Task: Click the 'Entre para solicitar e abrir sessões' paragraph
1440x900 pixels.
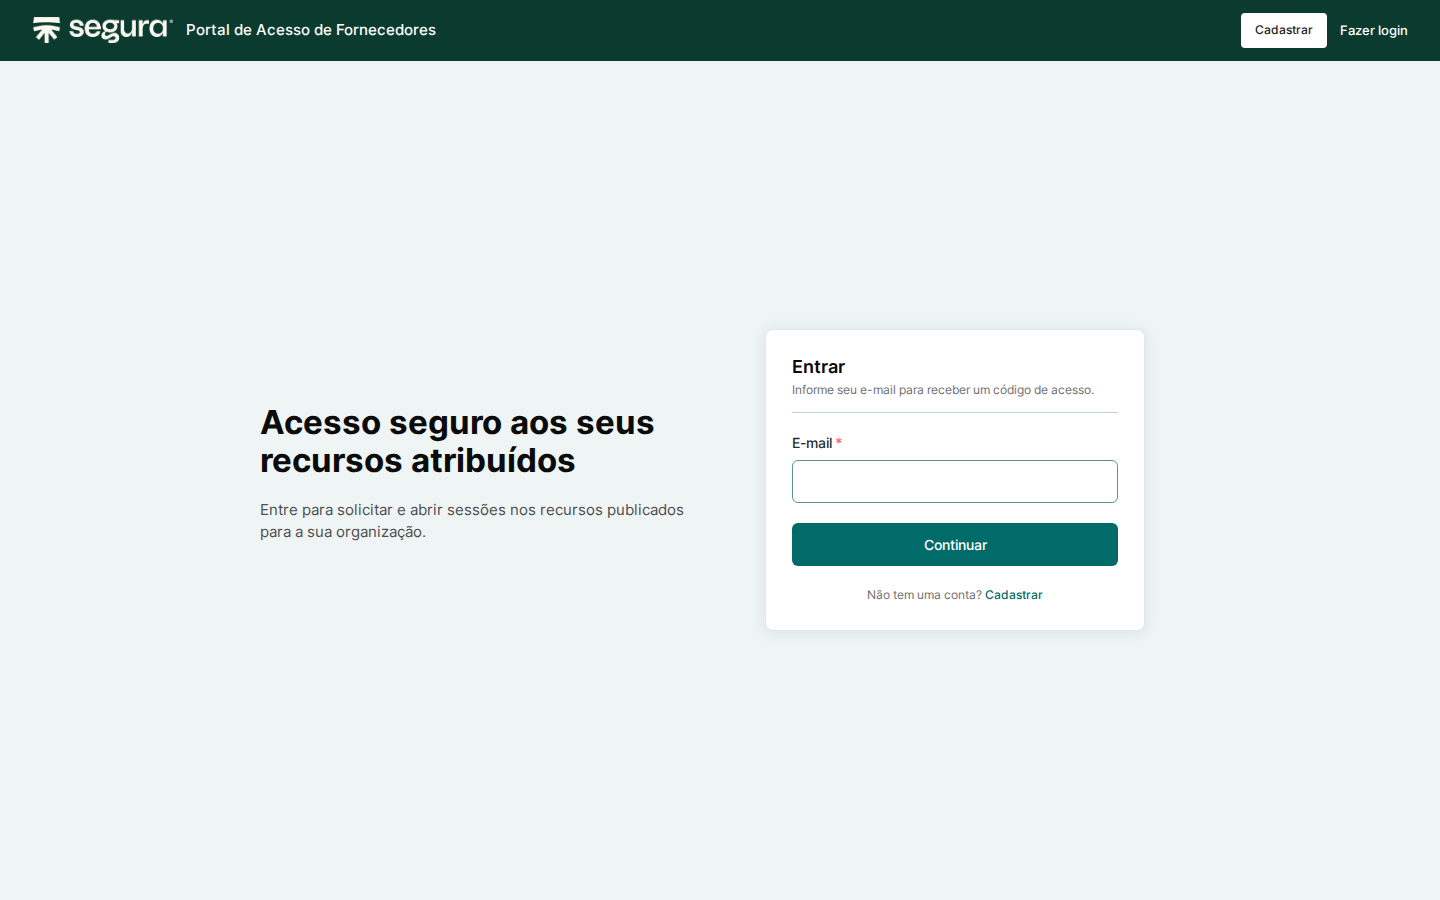Action: tap(472, 521)
